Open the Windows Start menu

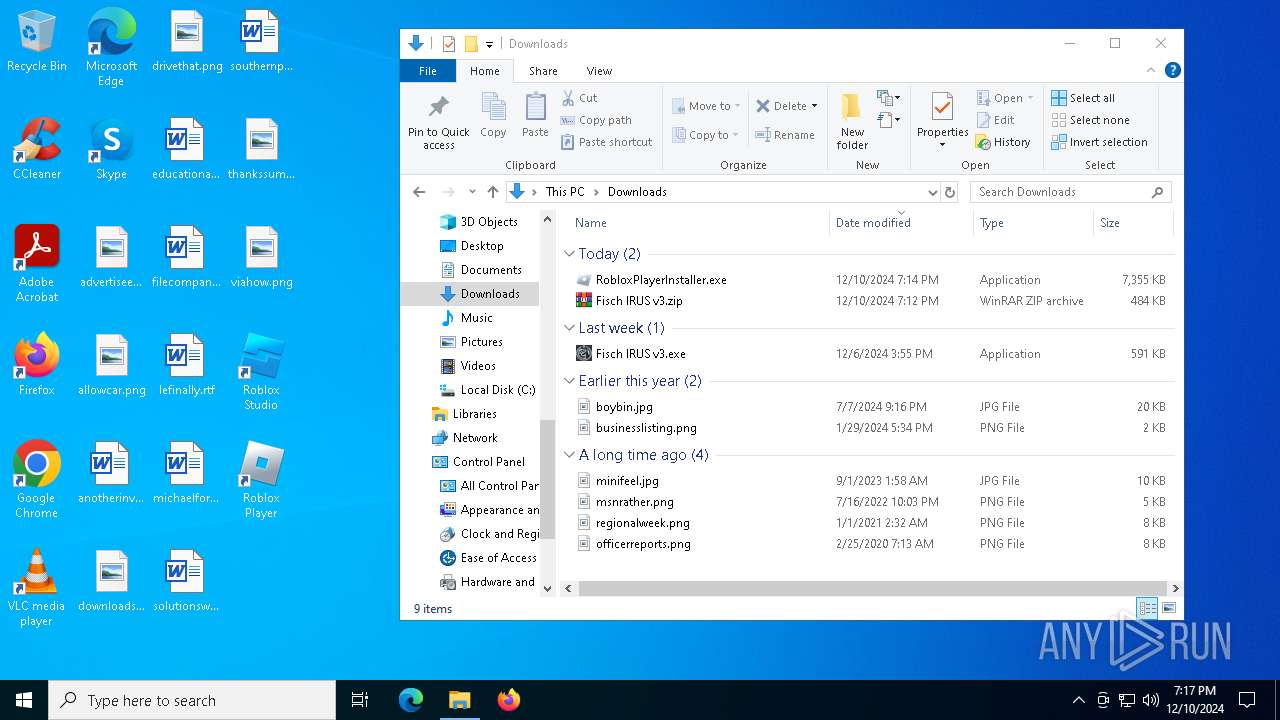(24, 700)
